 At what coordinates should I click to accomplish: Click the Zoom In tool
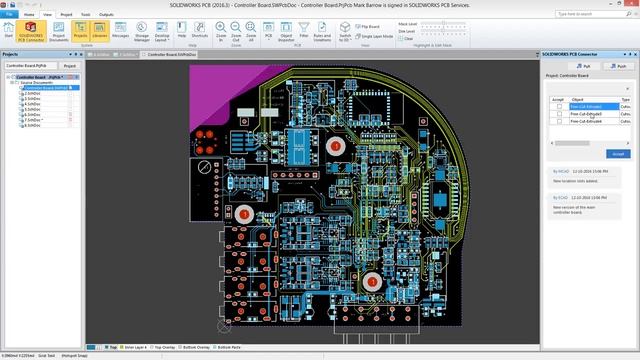[221, 31]
